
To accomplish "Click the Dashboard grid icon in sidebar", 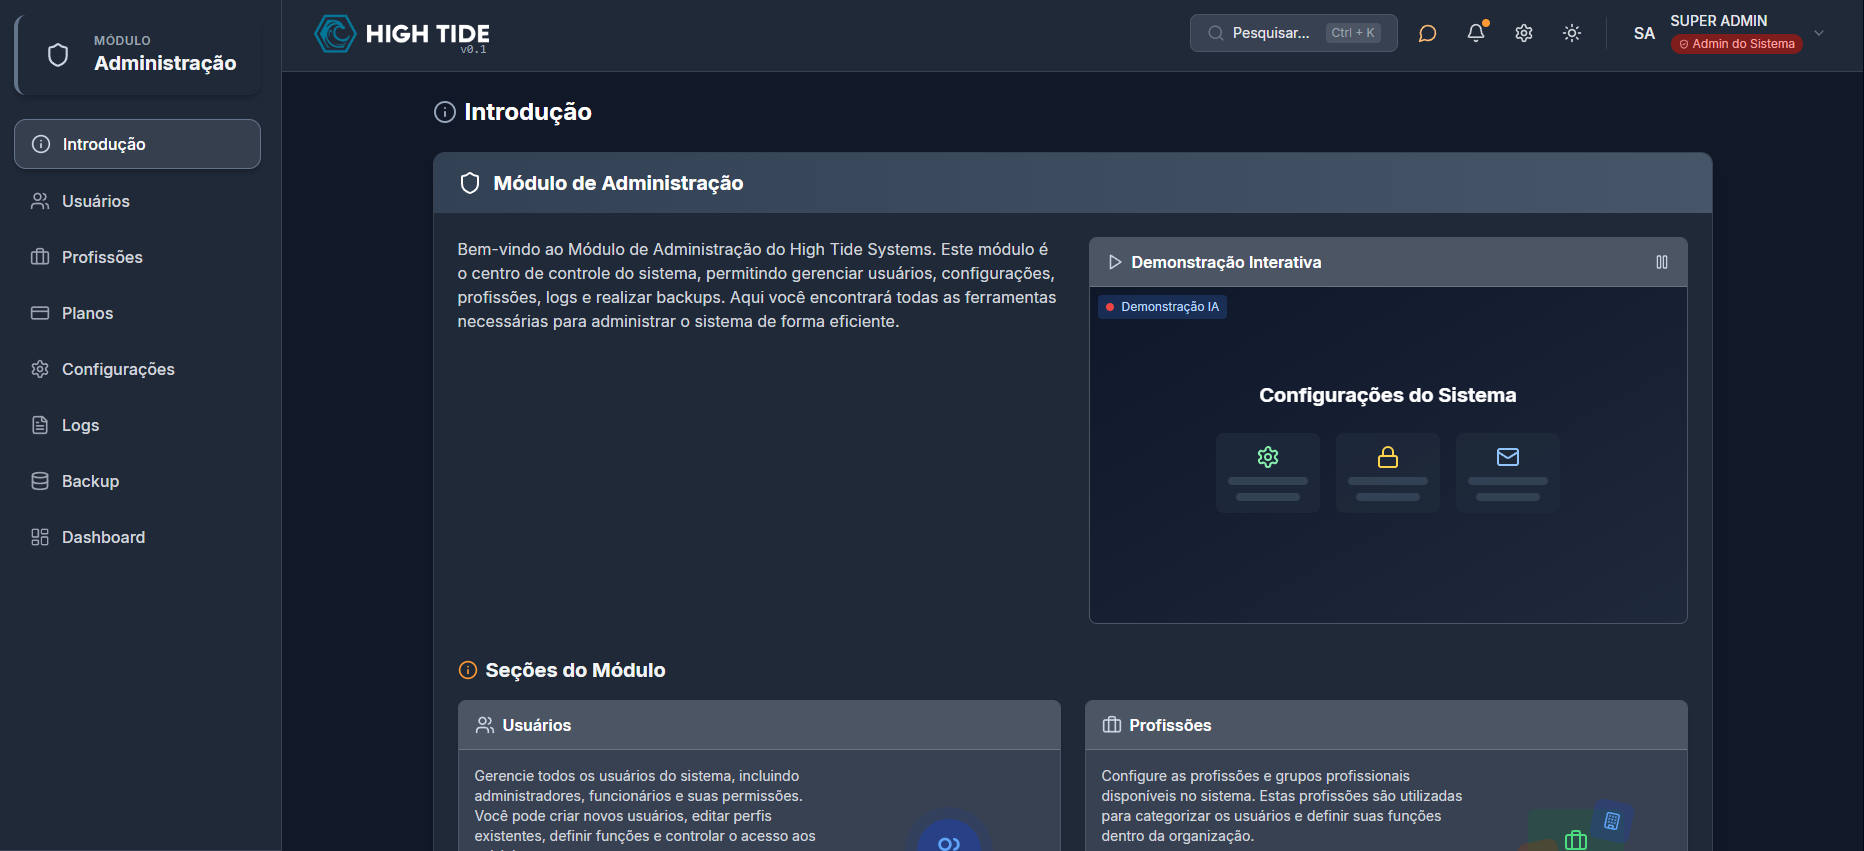I will 40,537.
